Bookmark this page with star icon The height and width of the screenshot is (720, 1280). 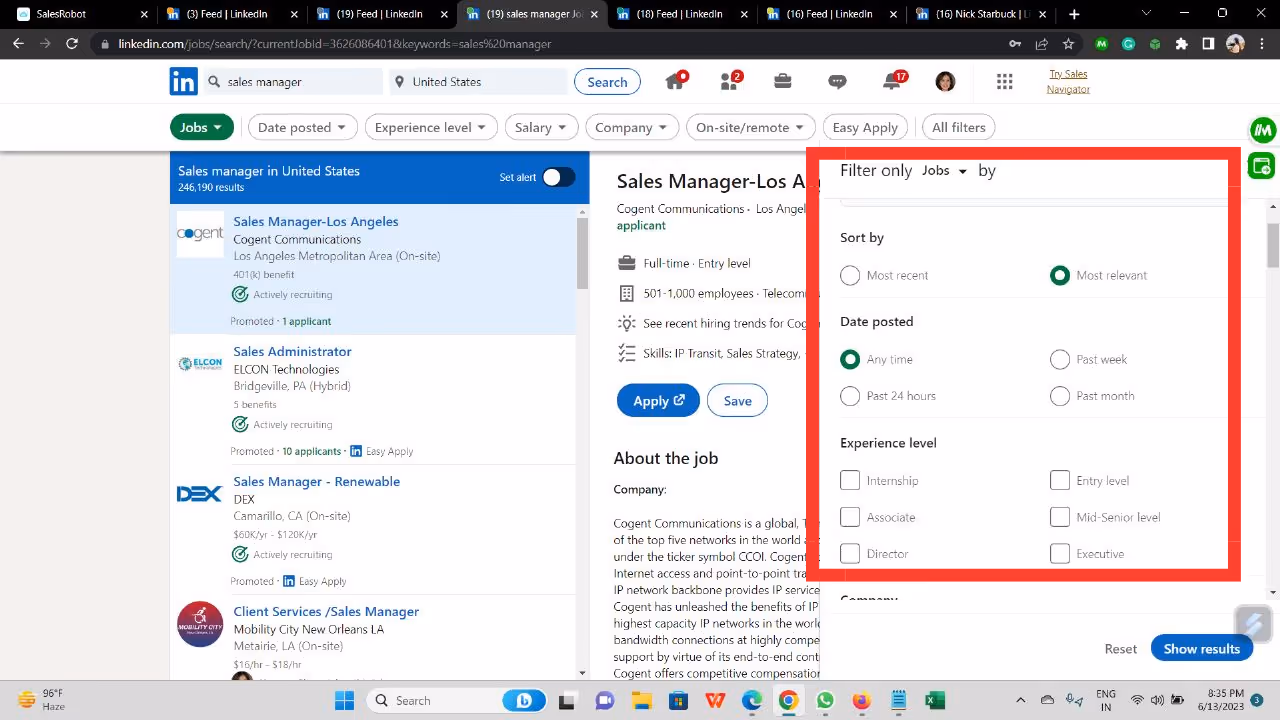(x=1068, y=44)
